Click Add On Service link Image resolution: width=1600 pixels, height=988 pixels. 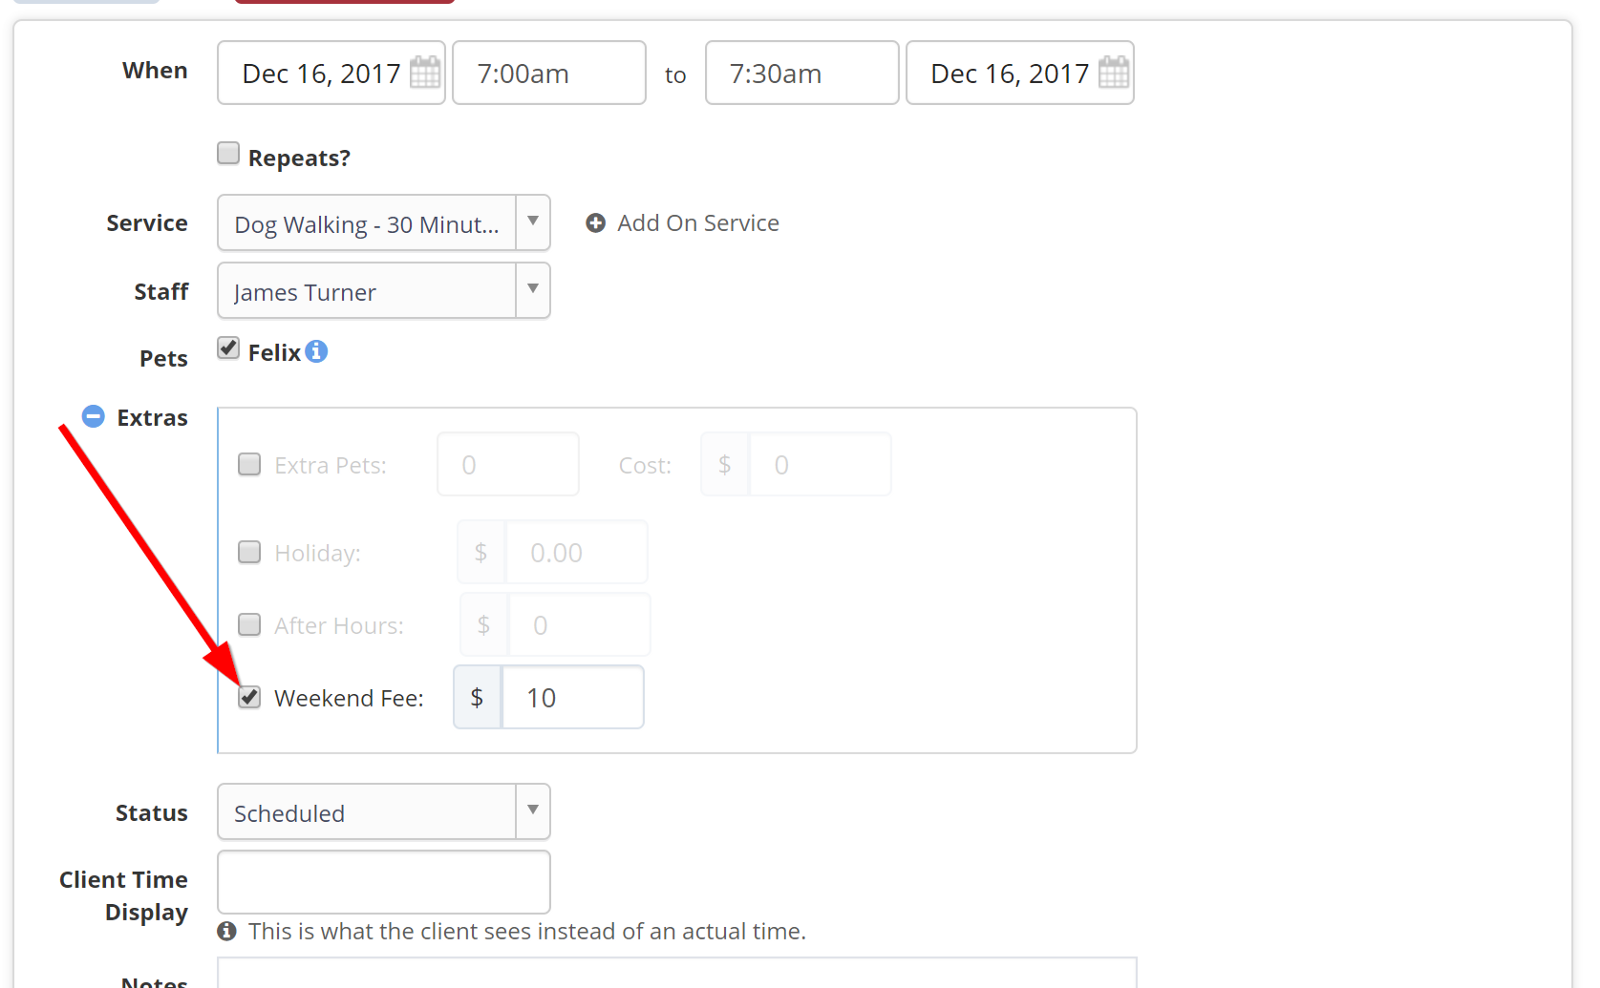[x=698, y=223]
